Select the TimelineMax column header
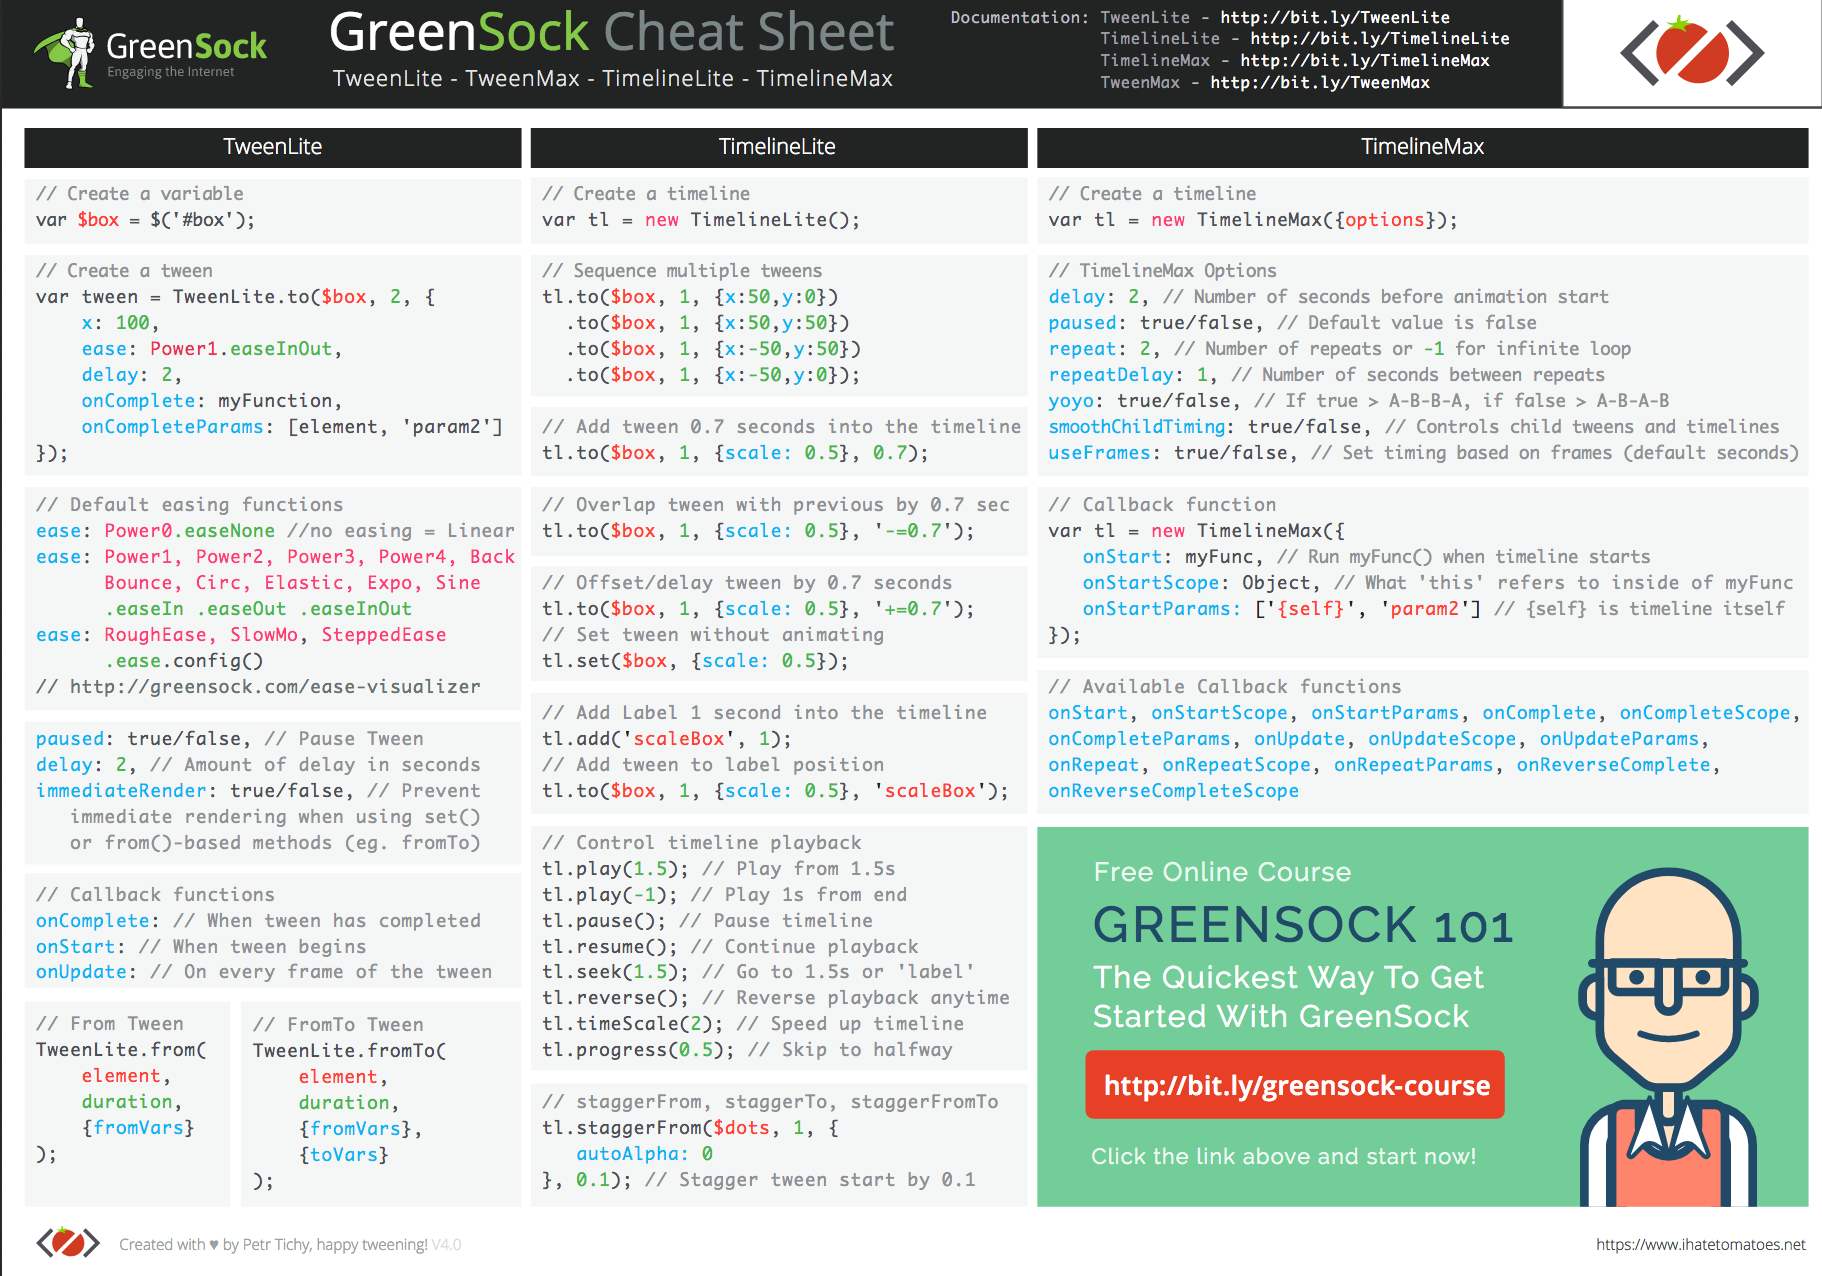The width and height of the screenshot is (1822, 1276). (x=1422, y=147)
